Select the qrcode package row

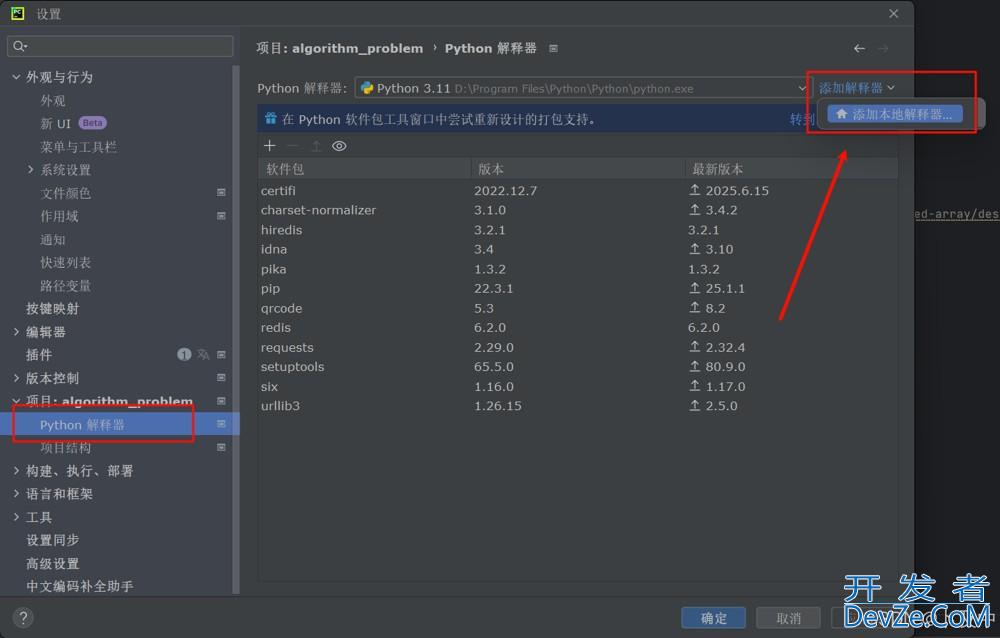(x=578, y=308)
